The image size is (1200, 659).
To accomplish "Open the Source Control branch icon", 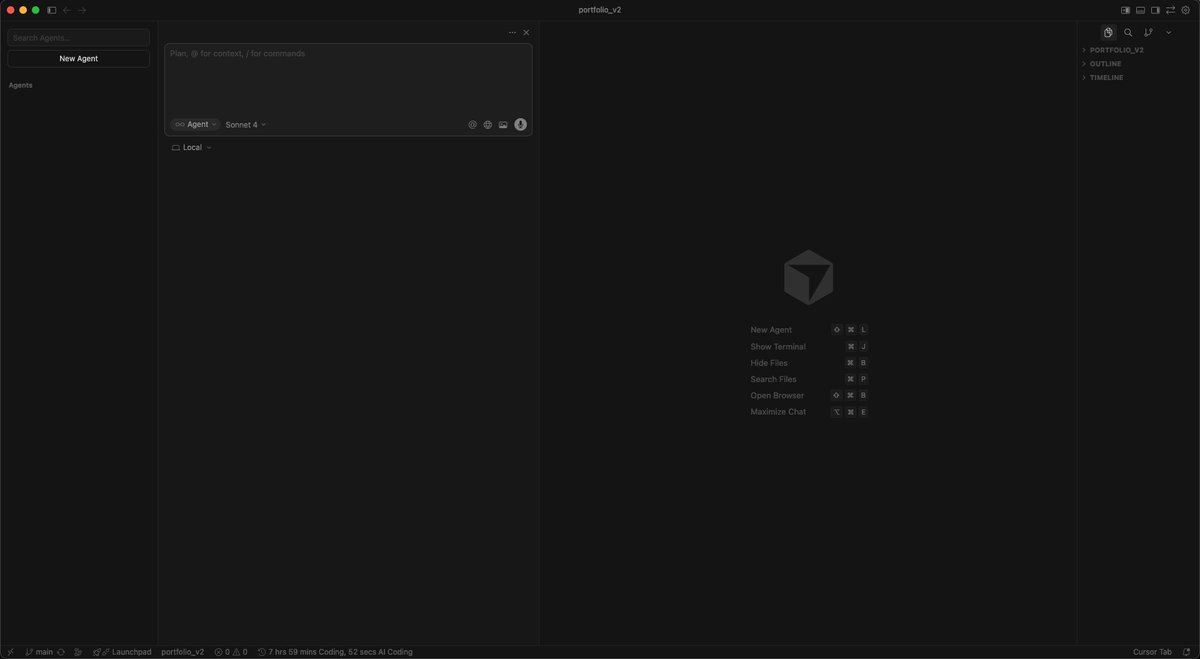I will click(1148, 32).
